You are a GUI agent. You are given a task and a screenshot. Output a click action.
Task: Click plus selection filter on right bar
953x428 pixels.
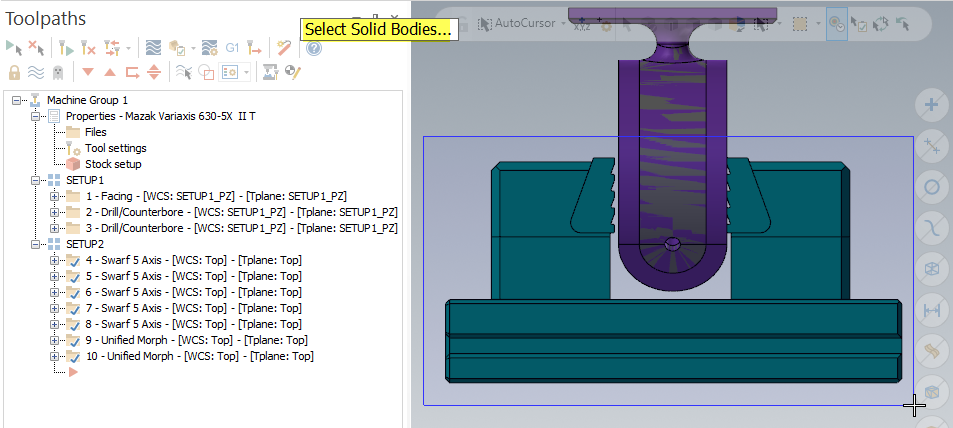[931, 105]
